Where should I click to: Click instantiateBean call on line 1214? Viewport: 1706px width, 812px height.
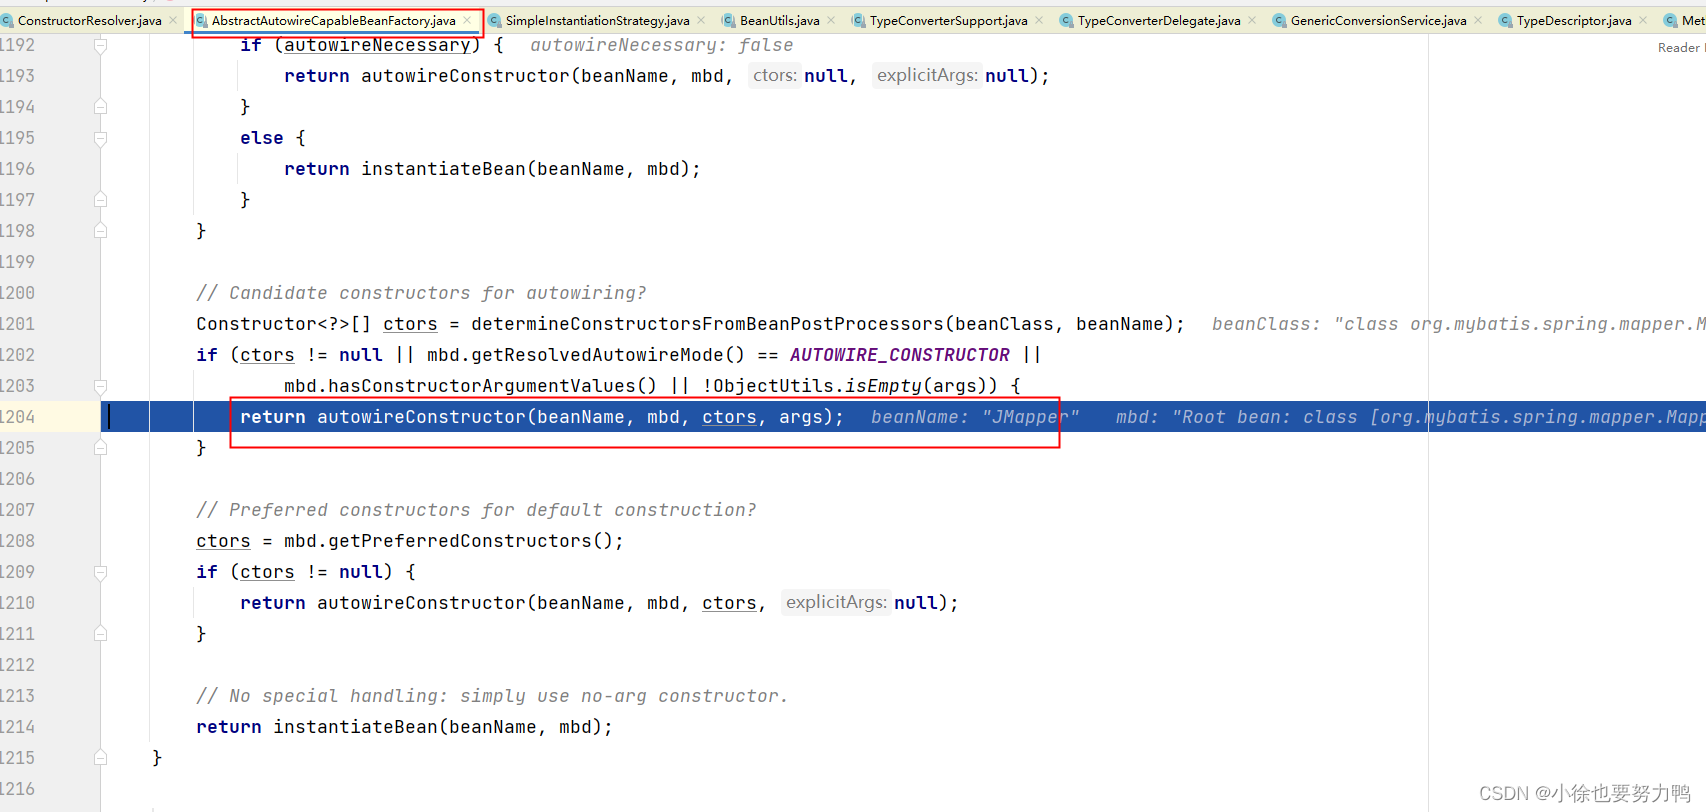[x=355, y=727]
